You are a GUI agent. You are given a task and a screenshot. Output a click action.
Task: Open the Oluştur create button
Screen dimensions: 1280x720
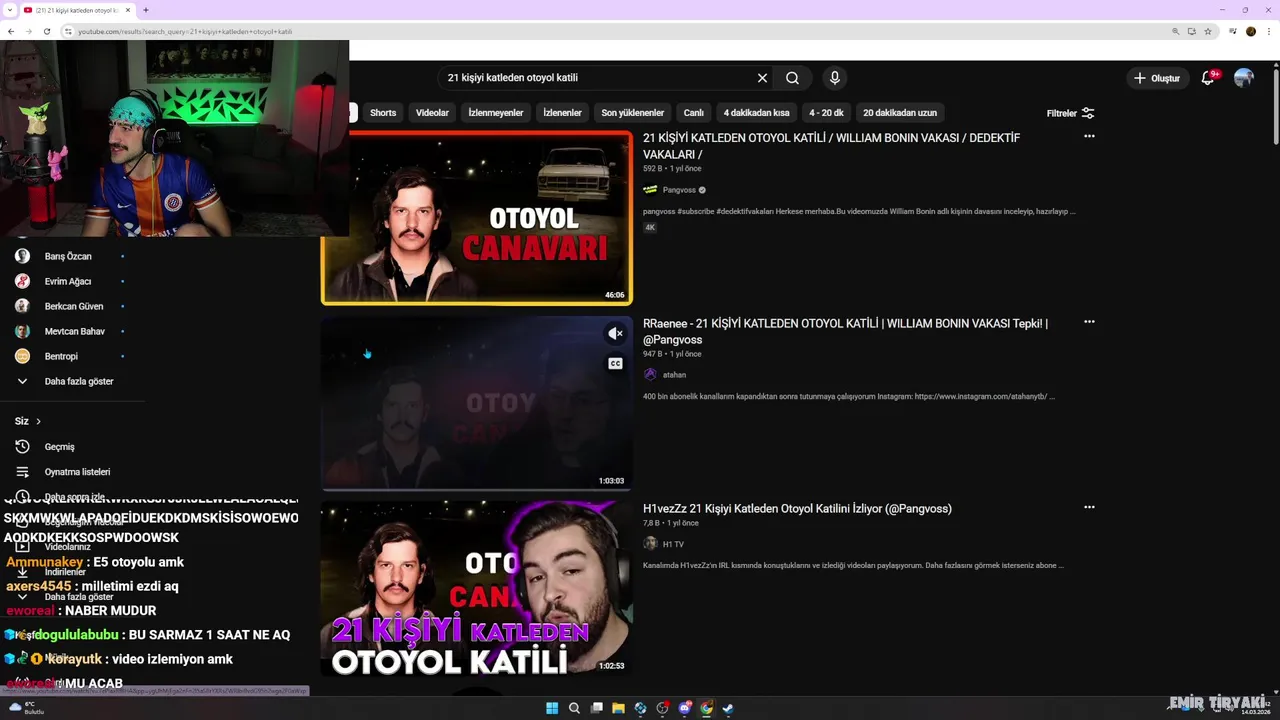(x=1157, y=78)
